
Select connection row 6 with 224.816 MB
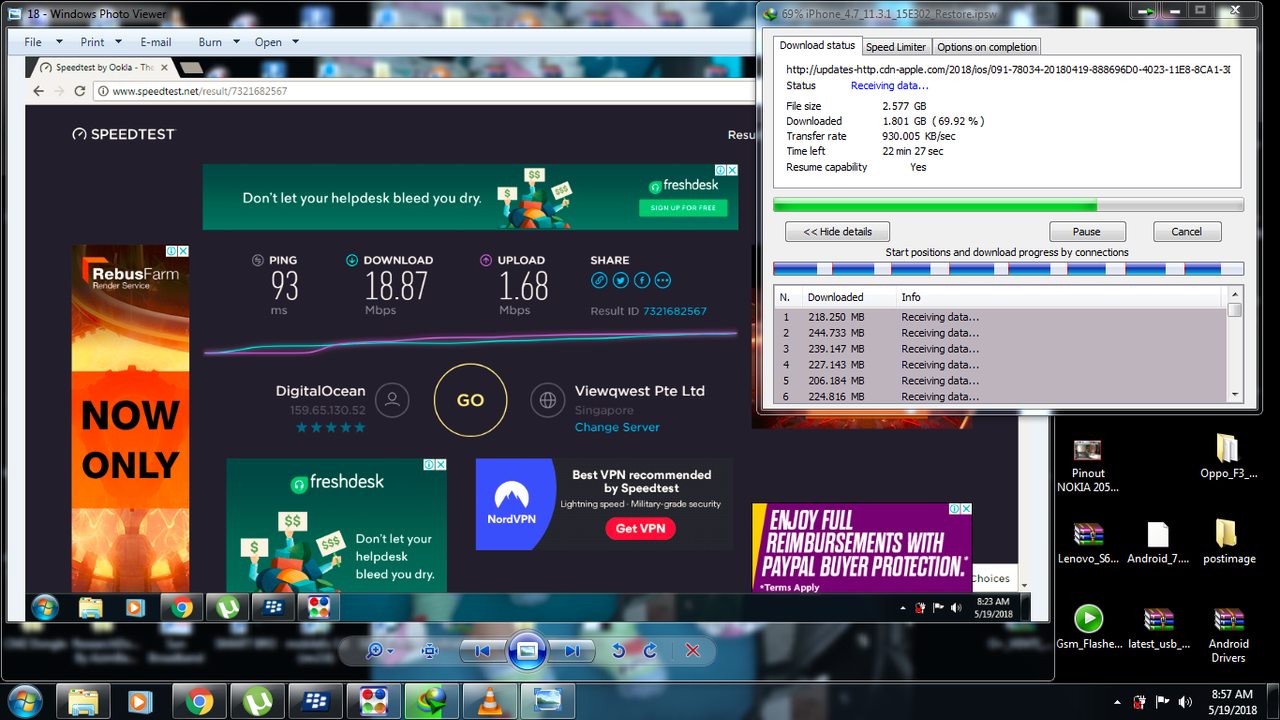click(1000, 396)
